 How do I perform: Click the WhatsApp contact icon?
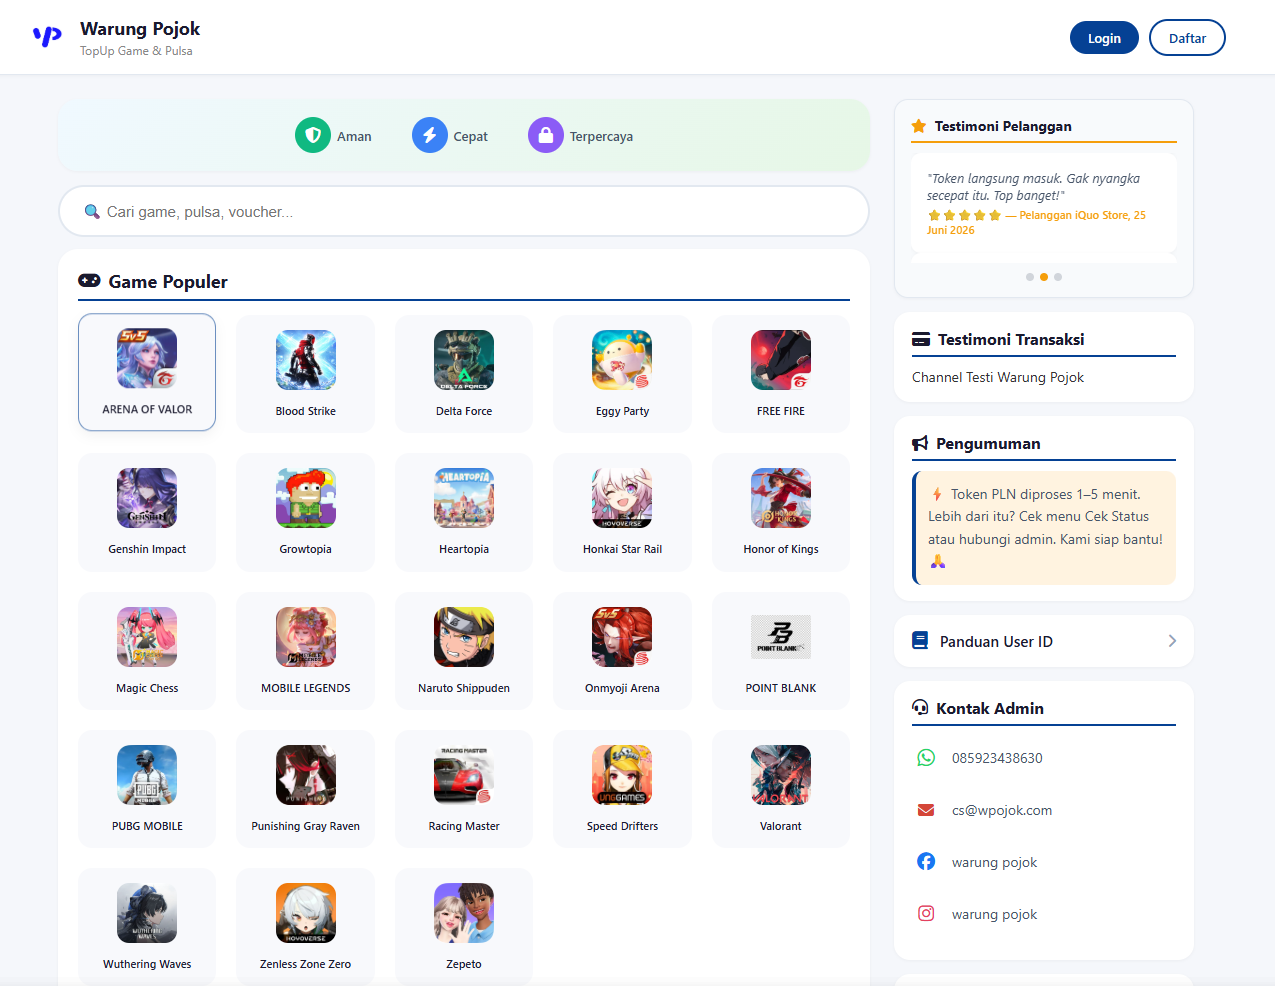point(926,758)
